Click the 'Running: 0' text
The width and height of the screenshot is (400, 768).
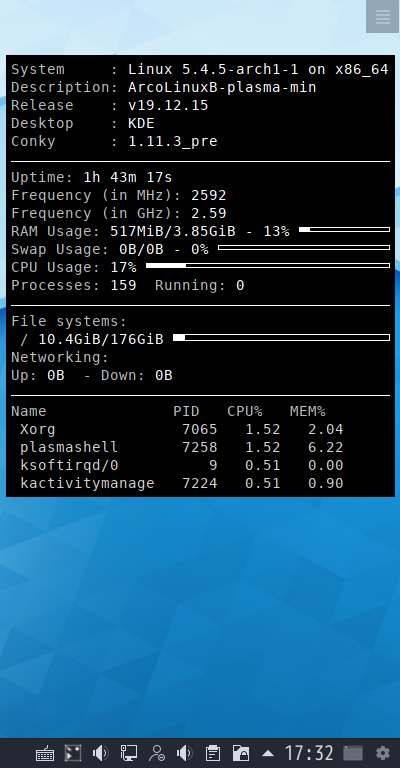[199, 285]
